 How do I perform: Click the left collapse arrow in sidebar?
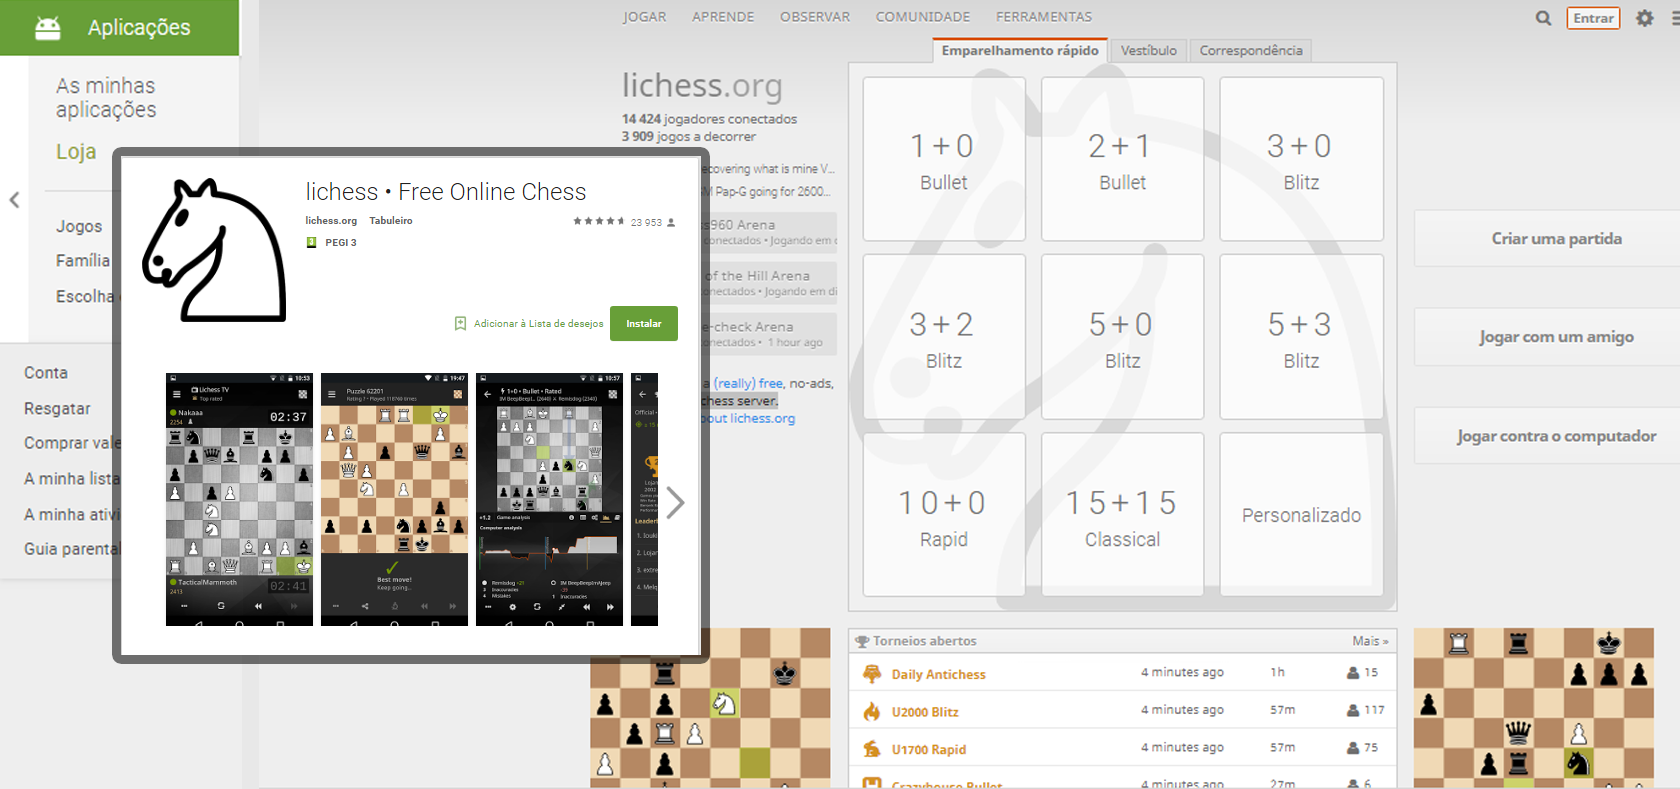click(x=14, y=200)
